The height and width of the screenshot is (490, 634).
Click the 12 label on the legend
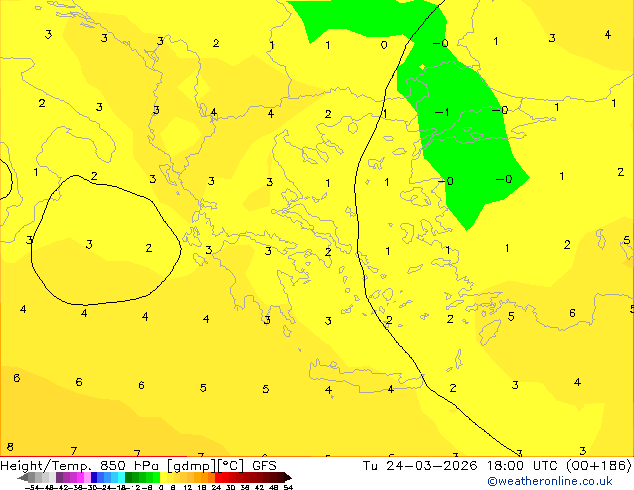(x=188, y=487)
